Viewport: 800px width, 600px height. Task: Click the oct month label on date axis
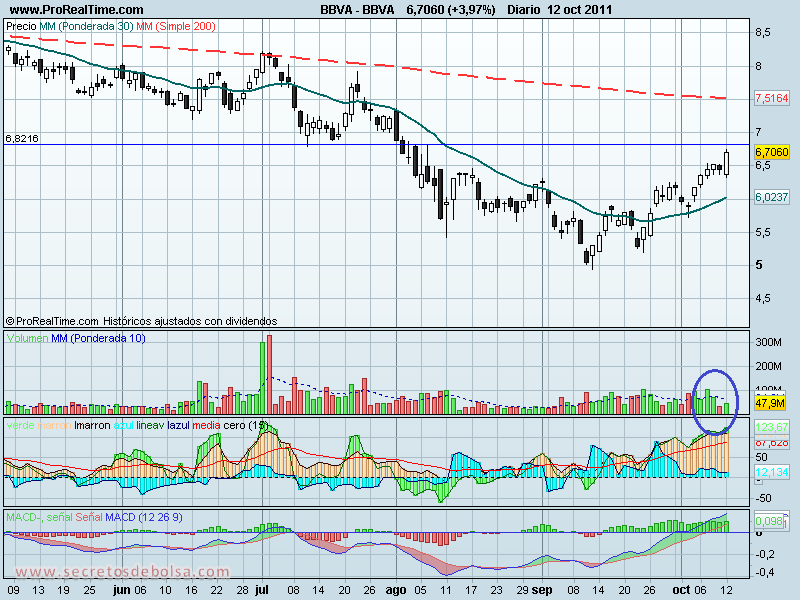[681, 590]
